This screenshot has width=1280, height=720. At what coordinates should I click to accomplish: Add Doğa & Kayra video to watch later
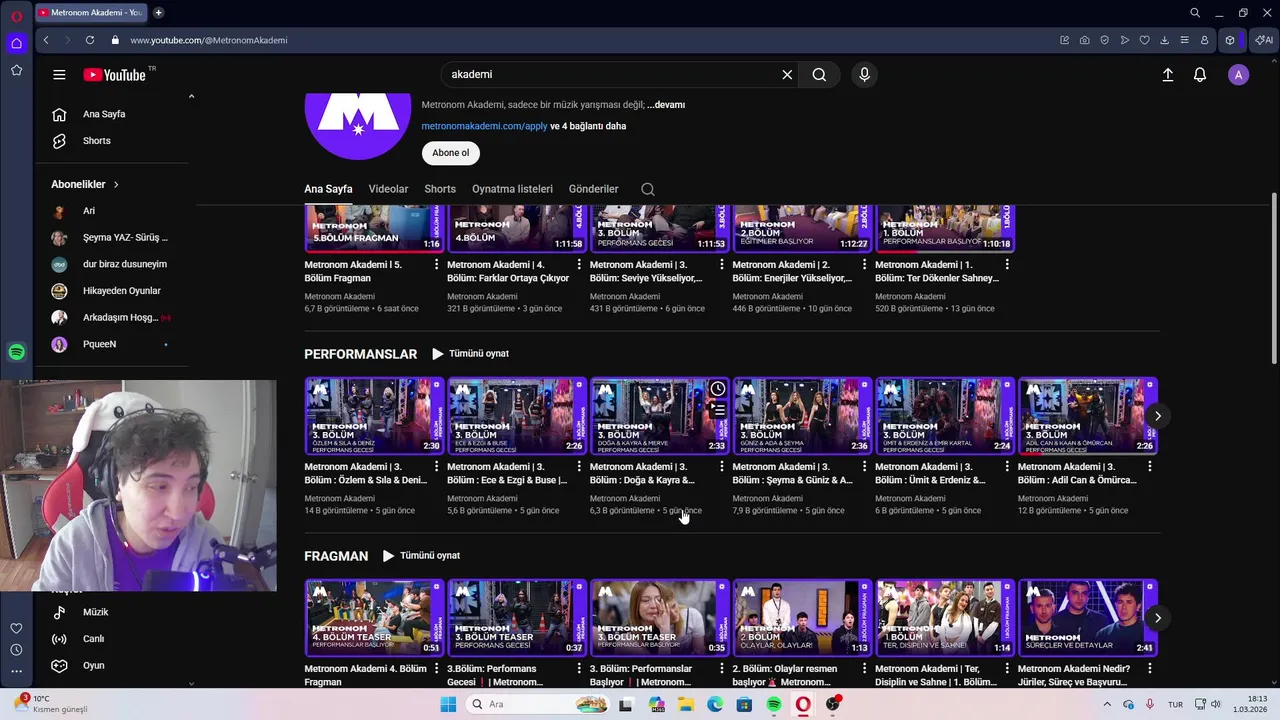[x=718, y=388]
